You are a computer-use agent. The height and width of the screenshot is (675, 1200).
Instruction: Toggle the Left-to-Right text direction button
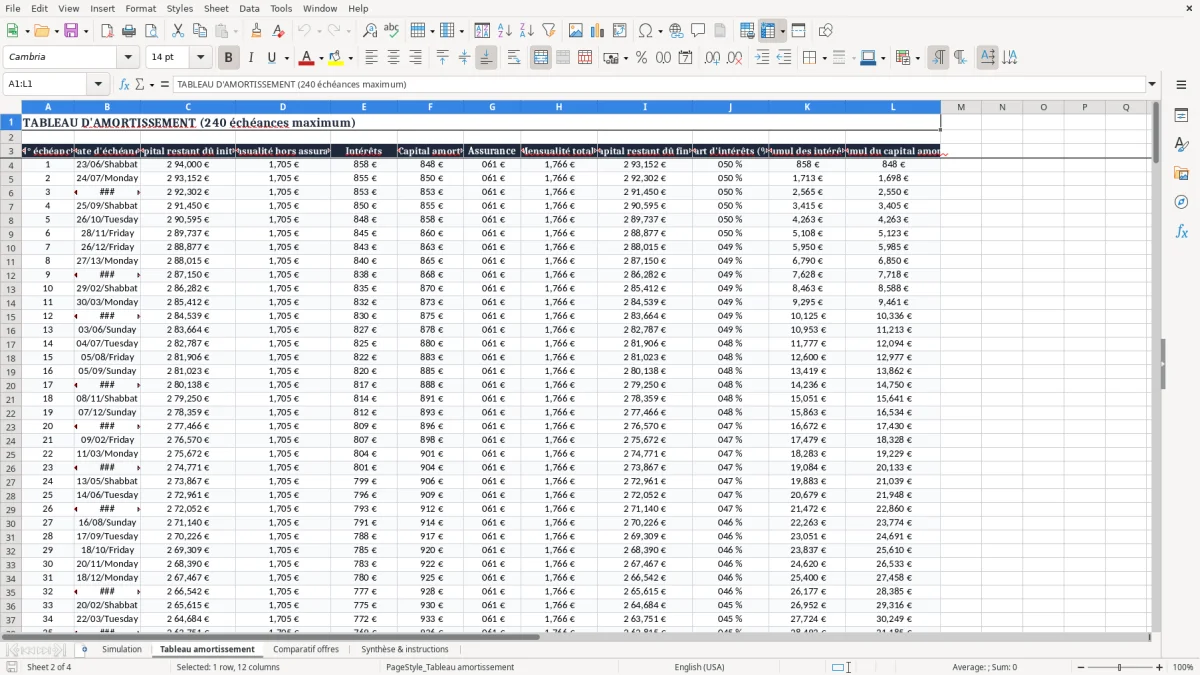coord(938,58)
